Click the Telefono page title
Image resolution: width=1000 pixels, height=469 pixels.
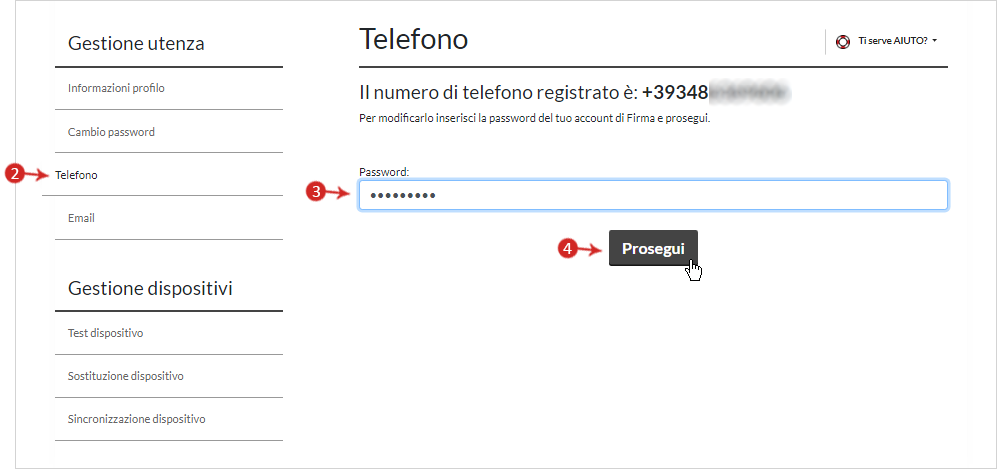[x=414, y=39]
